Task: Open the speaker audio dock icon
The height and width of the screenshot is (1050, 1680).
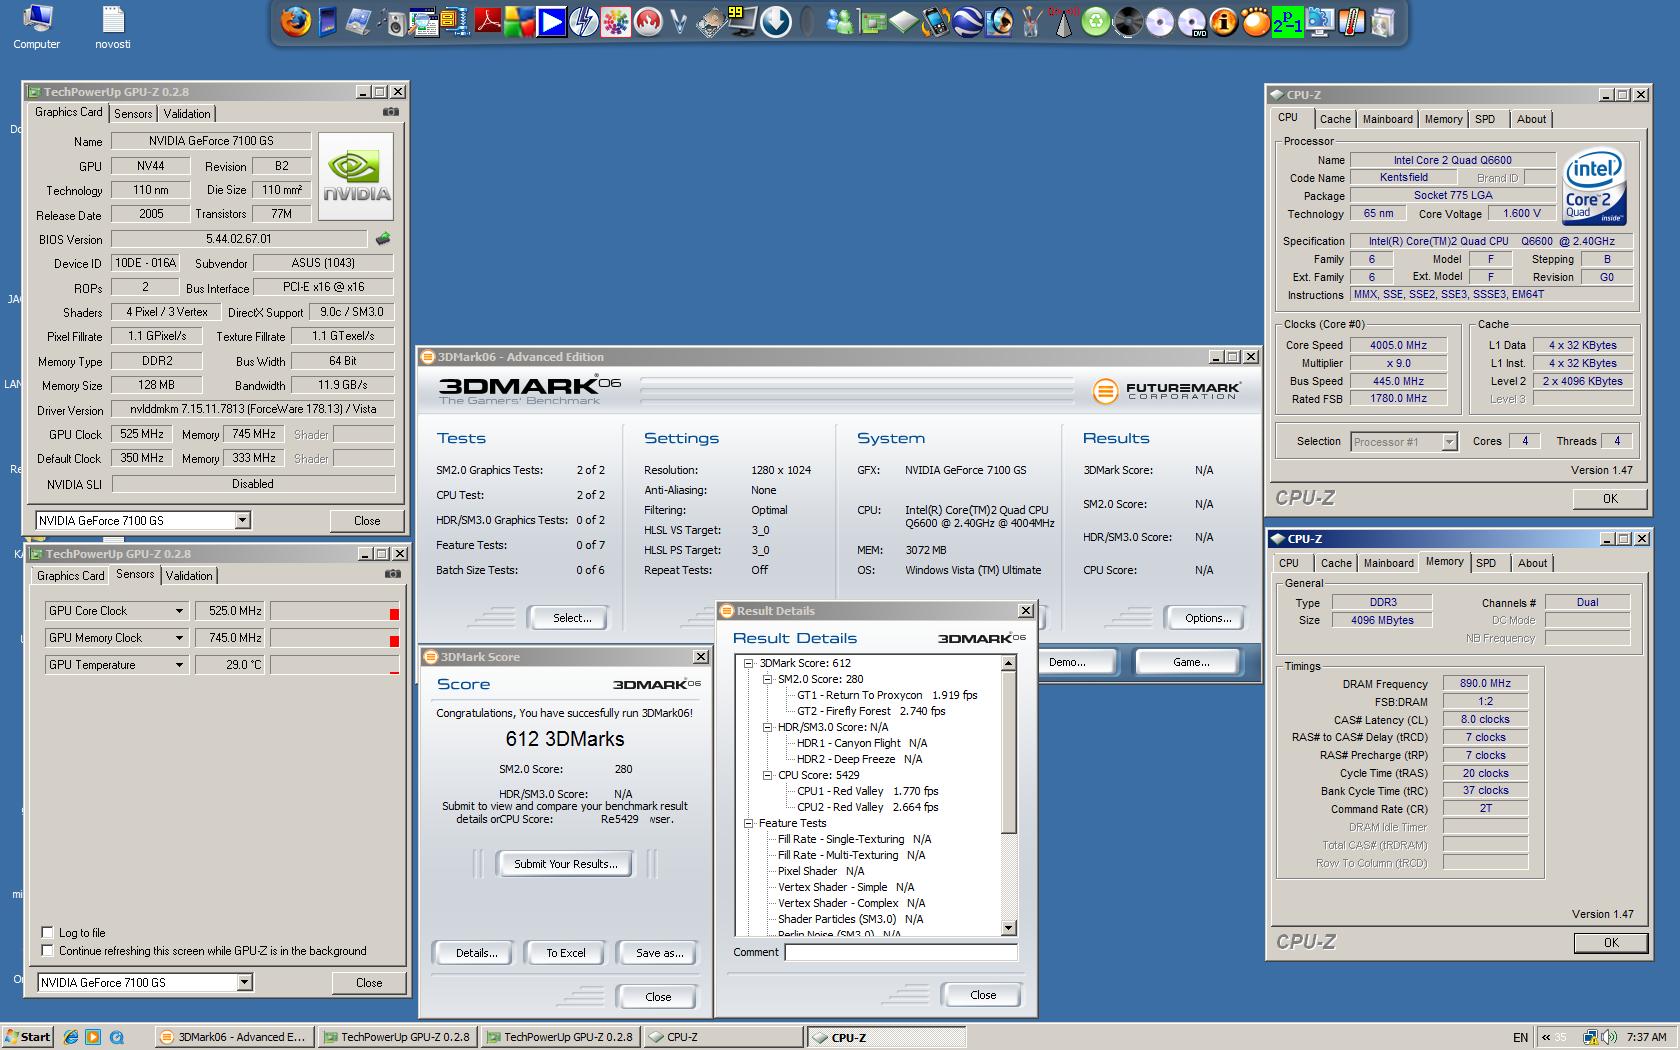Action: [x=392, y=22]
